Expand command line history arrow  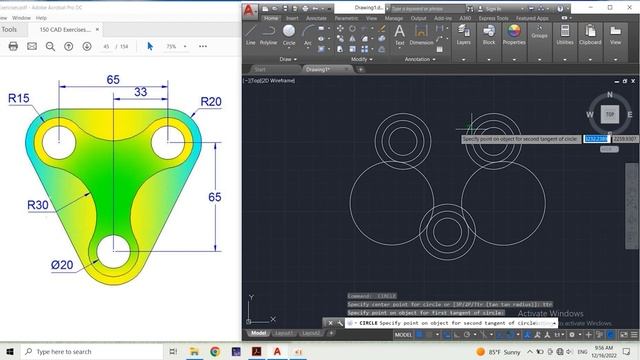[x=554, y=323]
